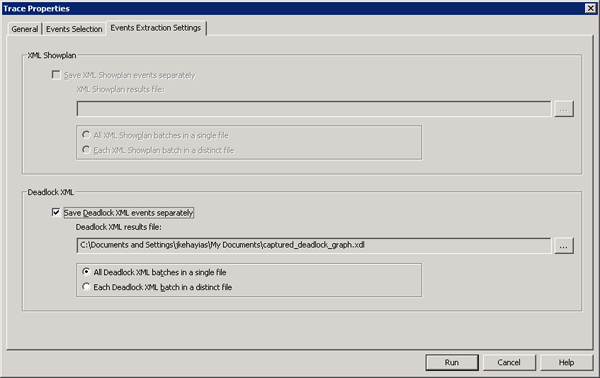Click the XML Showplan results file field

click(x=314, y=109)
